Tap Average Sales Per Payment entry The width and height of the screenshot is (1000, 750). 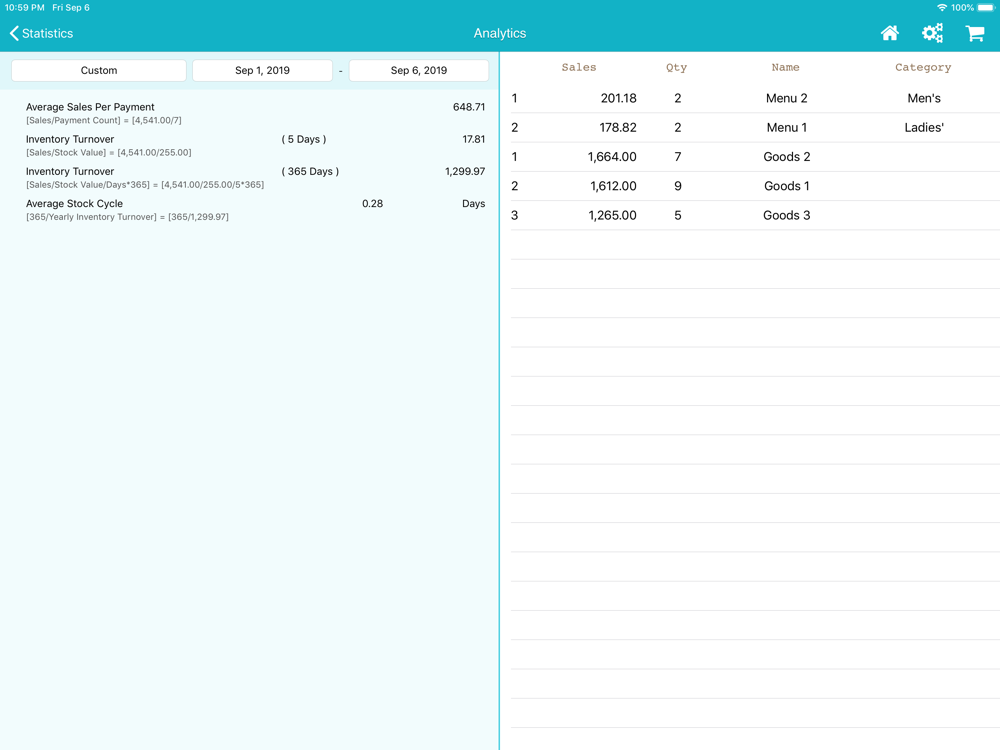tap(255, 113)
